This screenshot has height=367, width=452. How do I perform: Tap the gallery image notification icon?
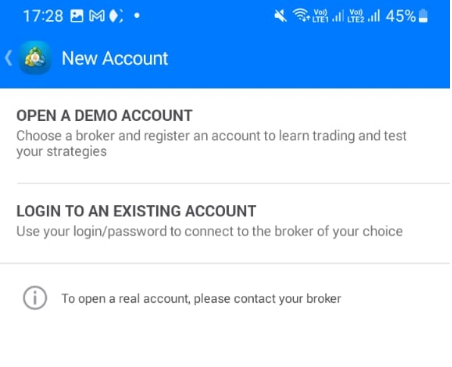pyautogui.click(x=77, y=16)
